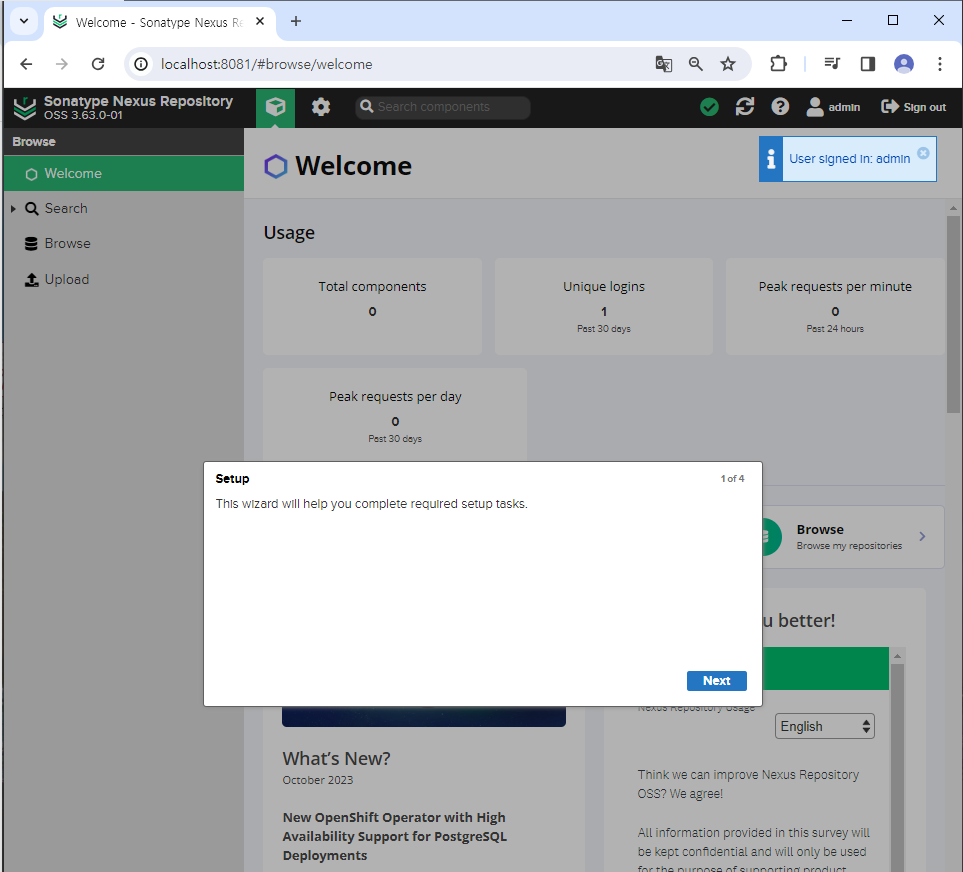Click the translate page icon
Viewport: 963px width, 872px height.
point(663,64)
